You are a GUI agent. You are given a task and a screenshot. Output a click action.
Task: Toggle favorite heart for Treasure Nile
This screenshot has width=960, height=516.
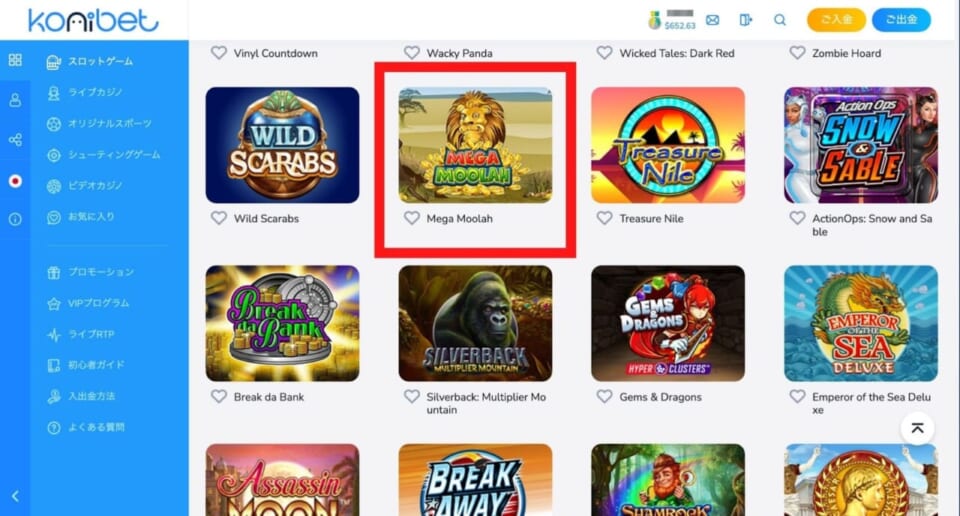(604, 218)
